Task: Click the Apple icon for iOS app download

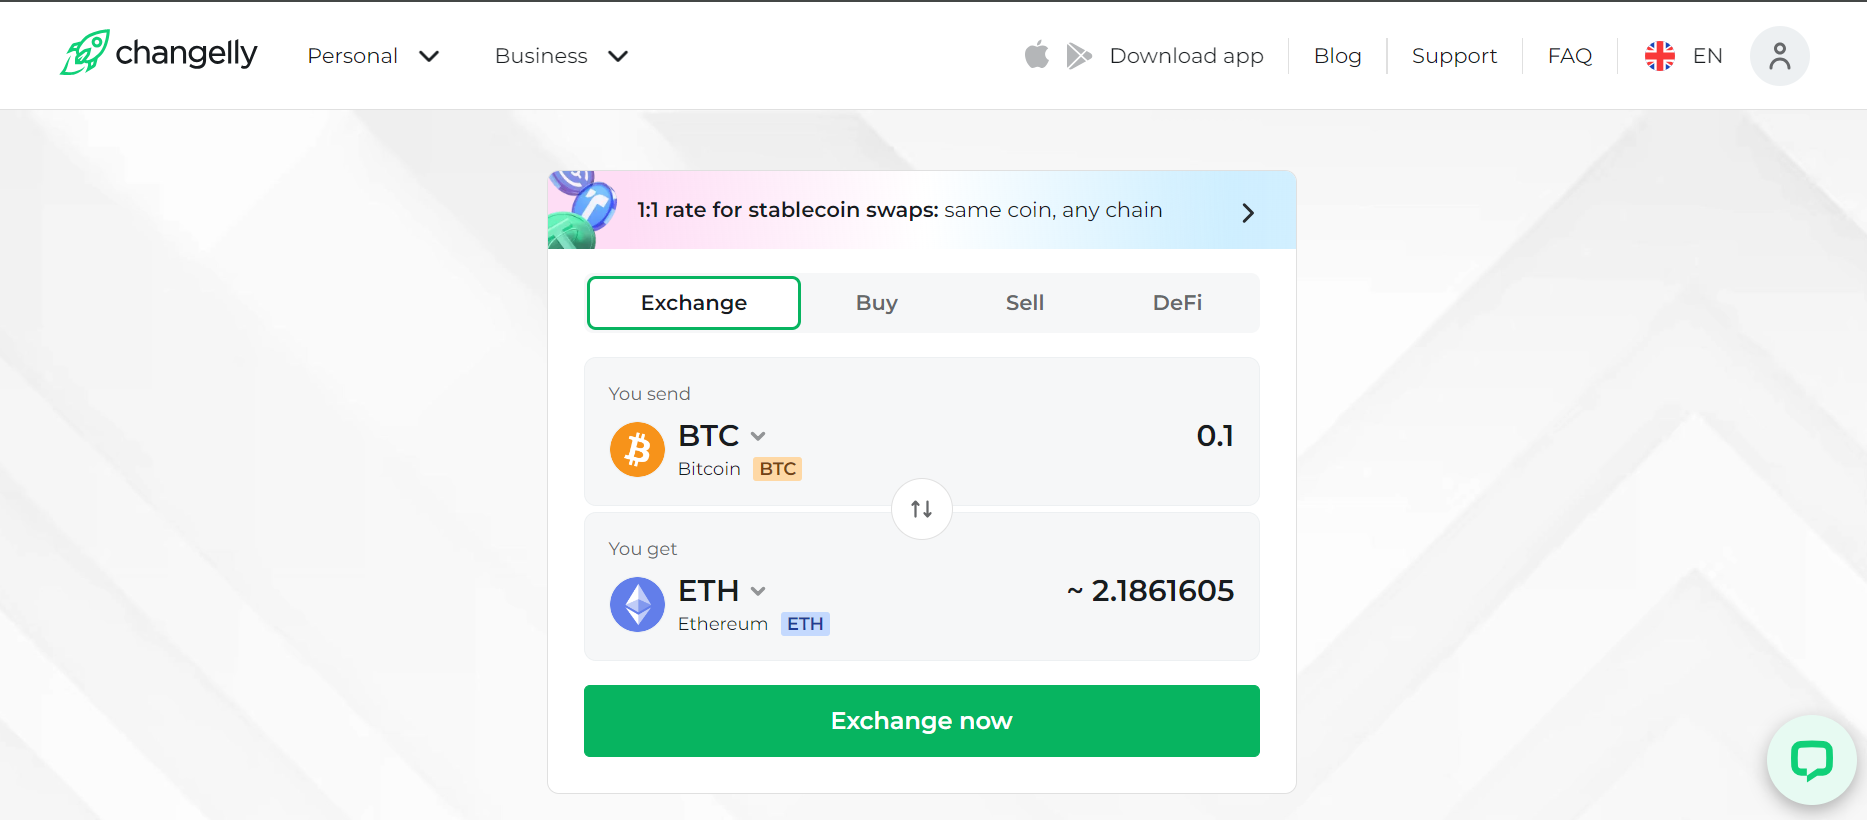Action: pos(1037,55)
